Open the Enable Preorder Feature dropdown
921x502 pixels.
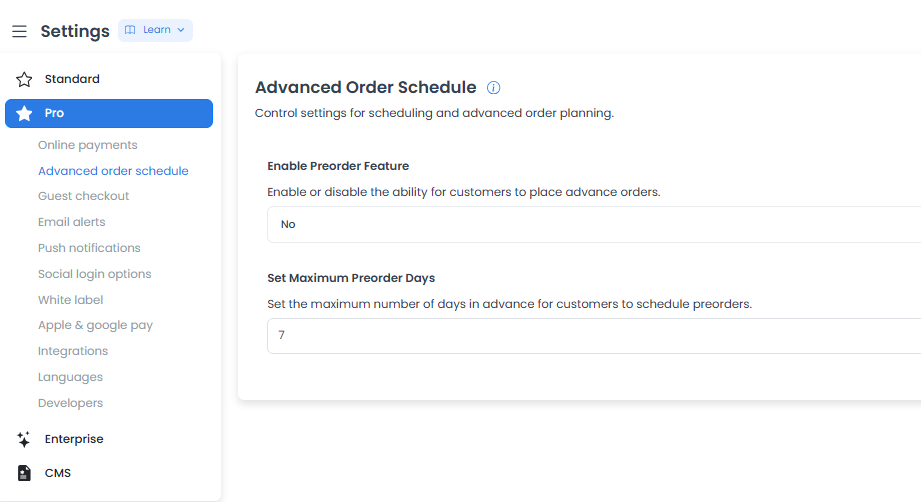click(594, 224)
